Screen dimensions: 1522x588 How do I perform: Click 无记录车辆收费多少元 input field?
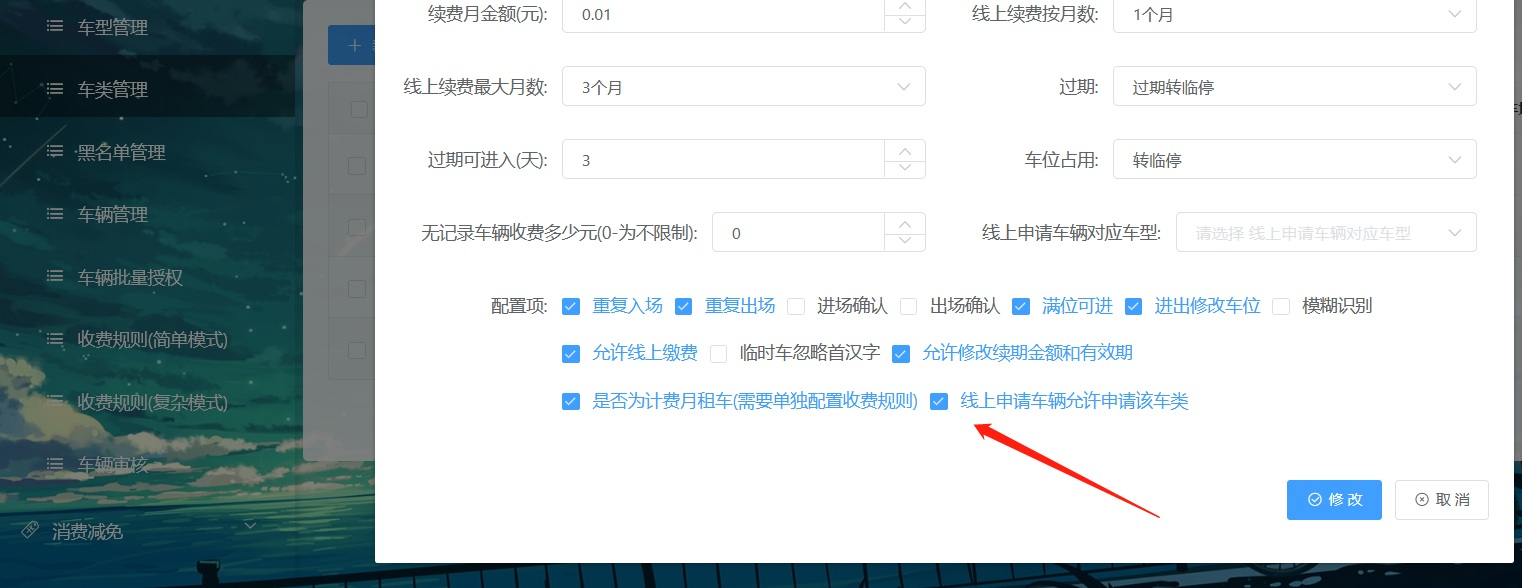pos(798,233)
